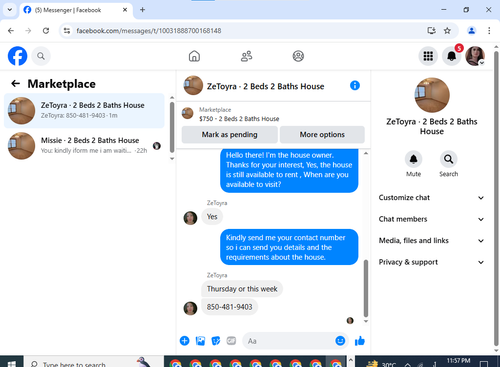Image resolution: width=500 pixels, height=367 pixels.
Task: Open more actions plus icon in composer
Action: [x=184, y=341]
